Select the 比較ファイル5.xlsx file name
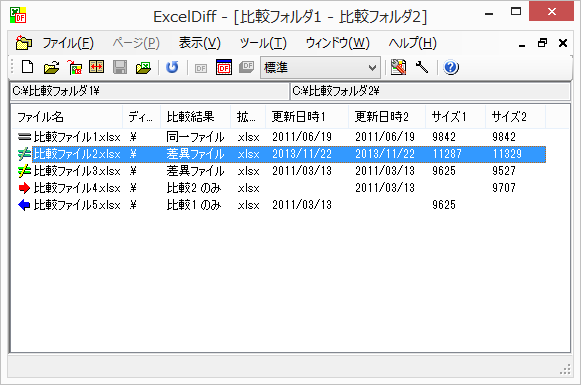Image resolution: width=581 pixels, height=385 pixels. click(77, 205)
